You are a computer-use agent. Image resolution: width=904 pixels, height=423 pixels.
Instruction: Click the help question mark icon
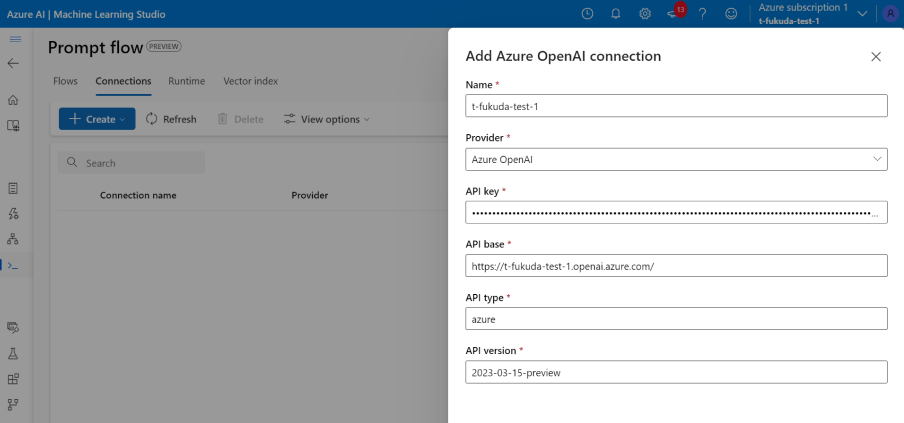pyautogui.click(x=703, y=14)
